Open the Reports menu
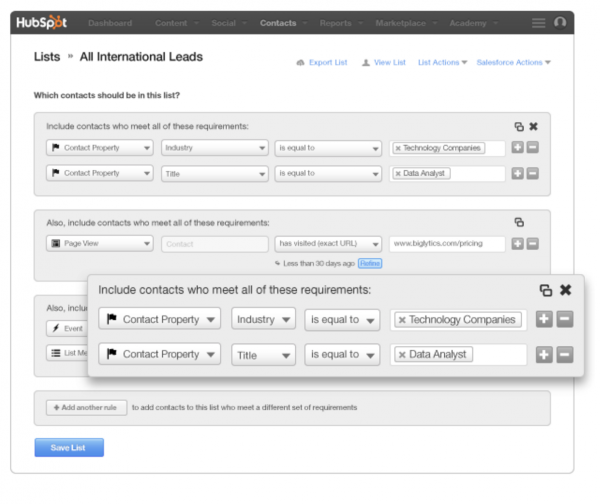The image size is (600, 504). (x=341, y=23)
